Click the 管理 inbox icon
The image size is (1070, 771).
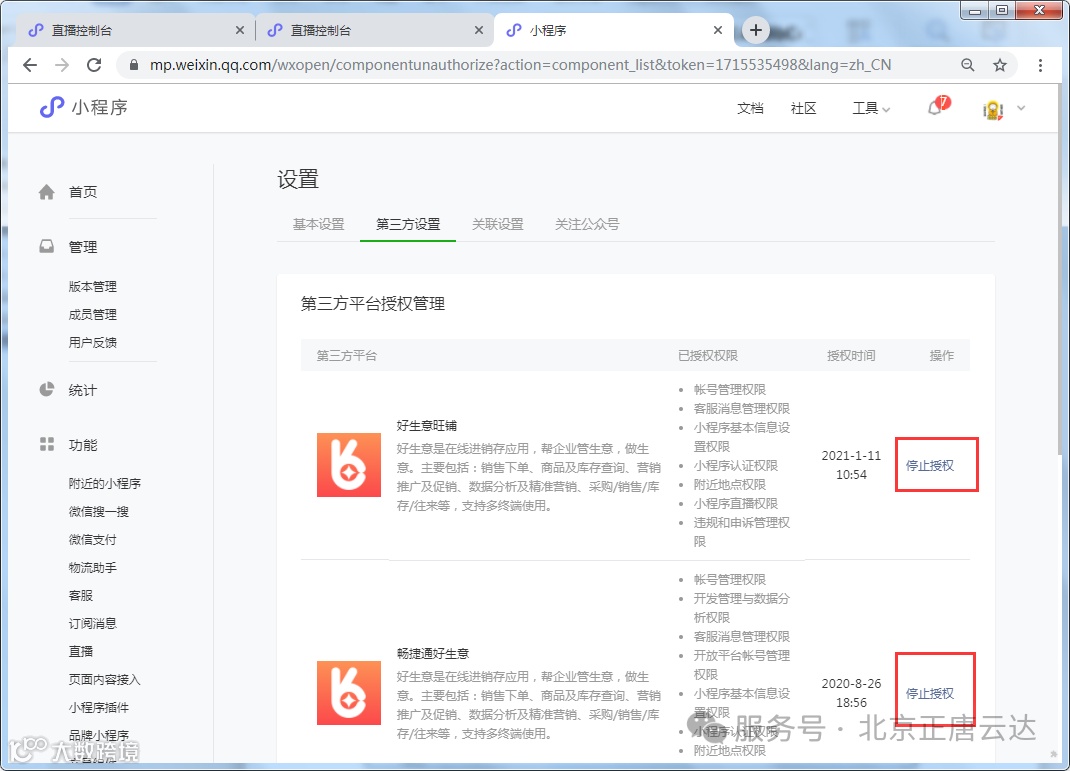pyautogui.click(x=46, y=246)
